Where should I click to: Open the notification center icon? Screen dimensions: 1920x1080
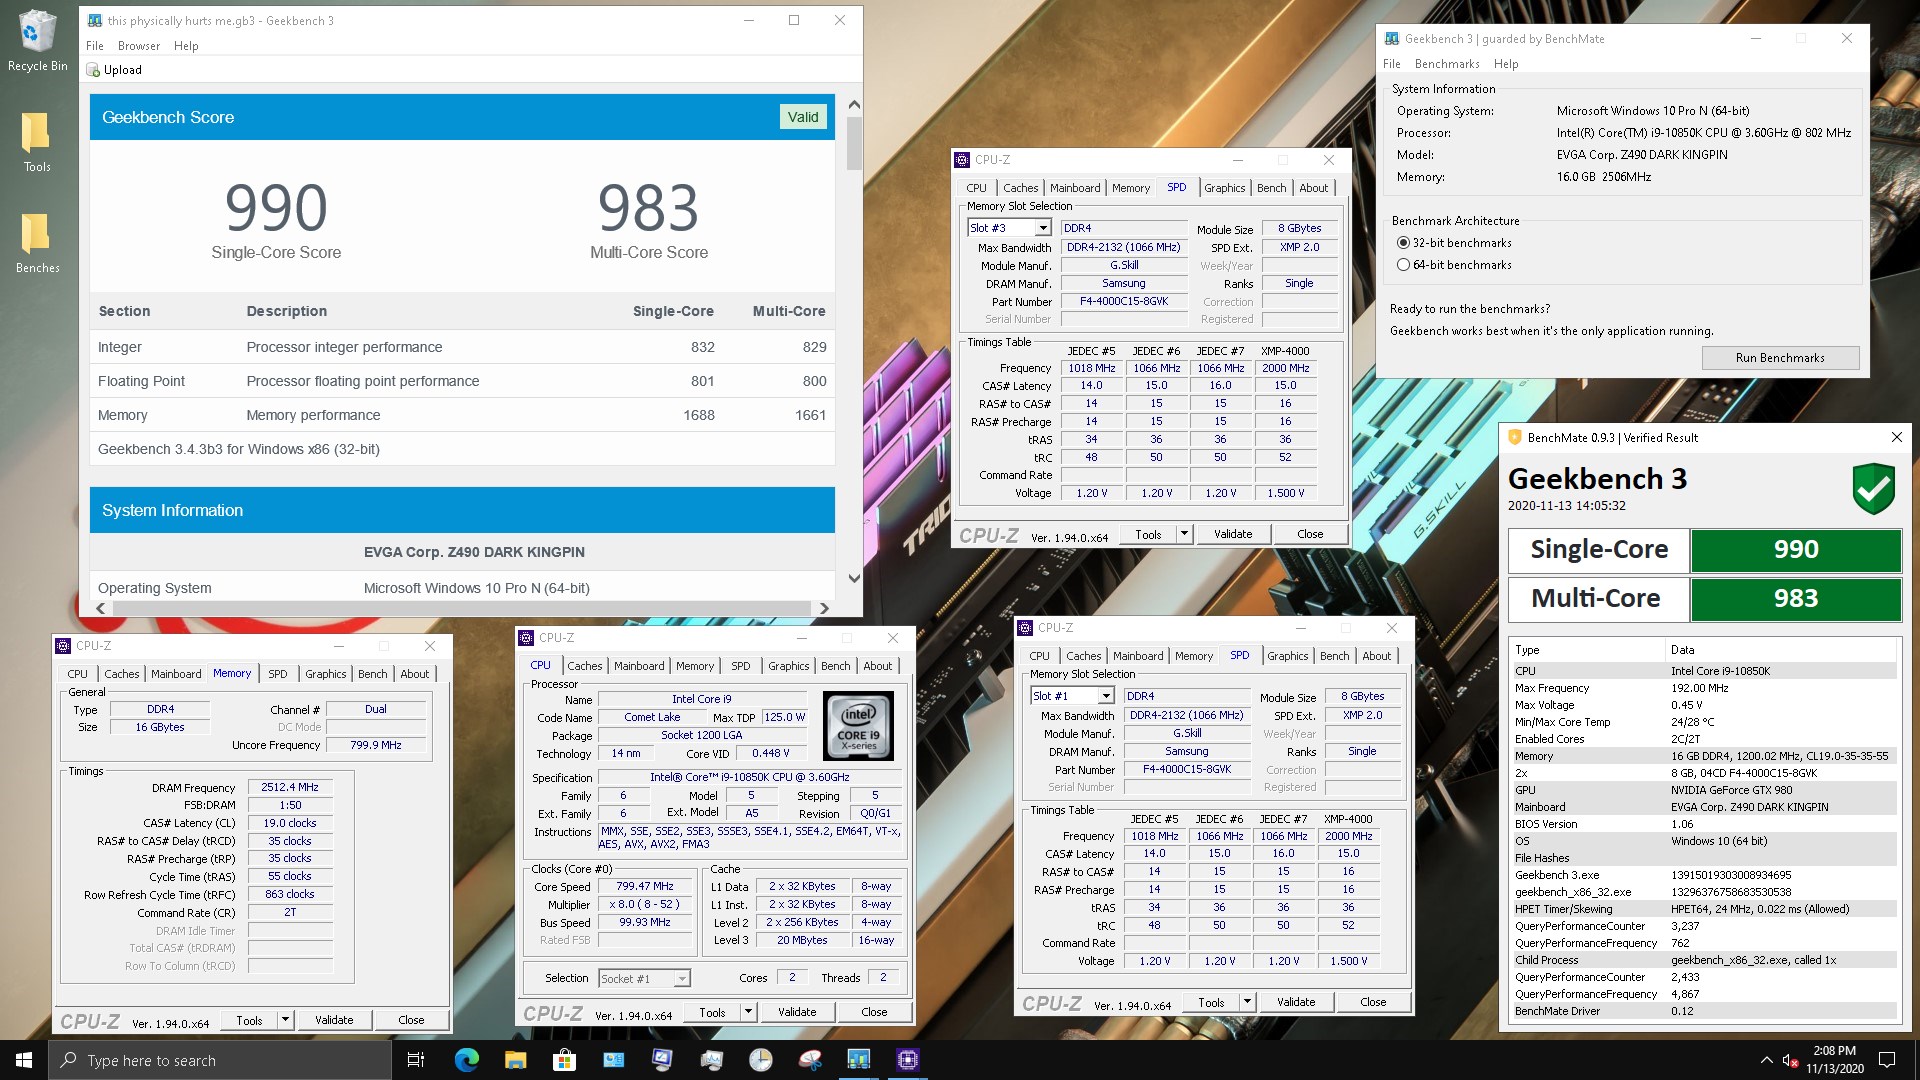[1887, 1060]
